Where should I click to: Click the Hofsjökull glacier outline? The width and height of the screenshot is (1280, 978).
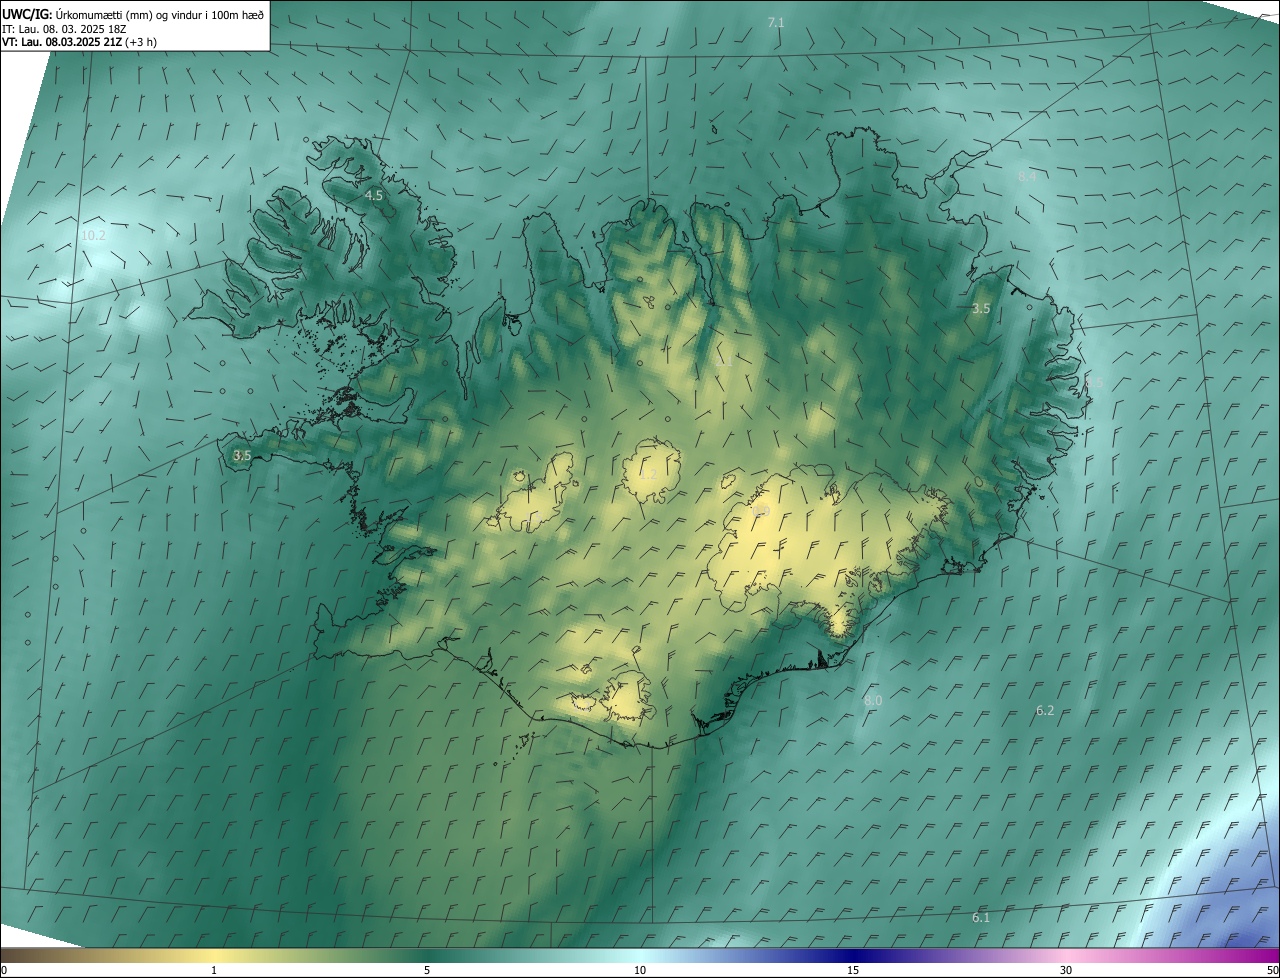click(651, 471)
